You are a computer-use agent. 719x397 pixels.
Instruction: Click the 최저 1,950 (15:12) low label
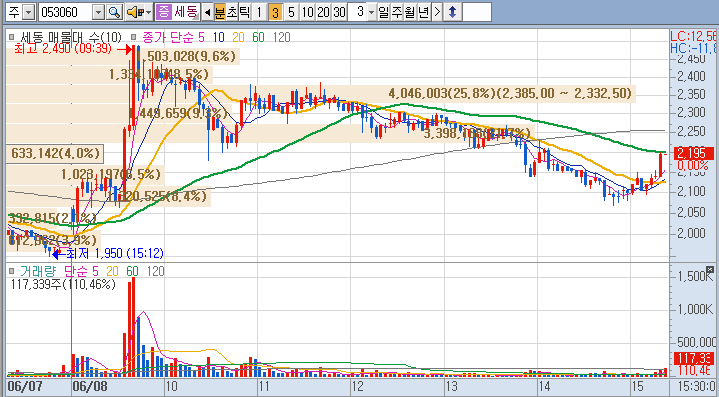115,253
